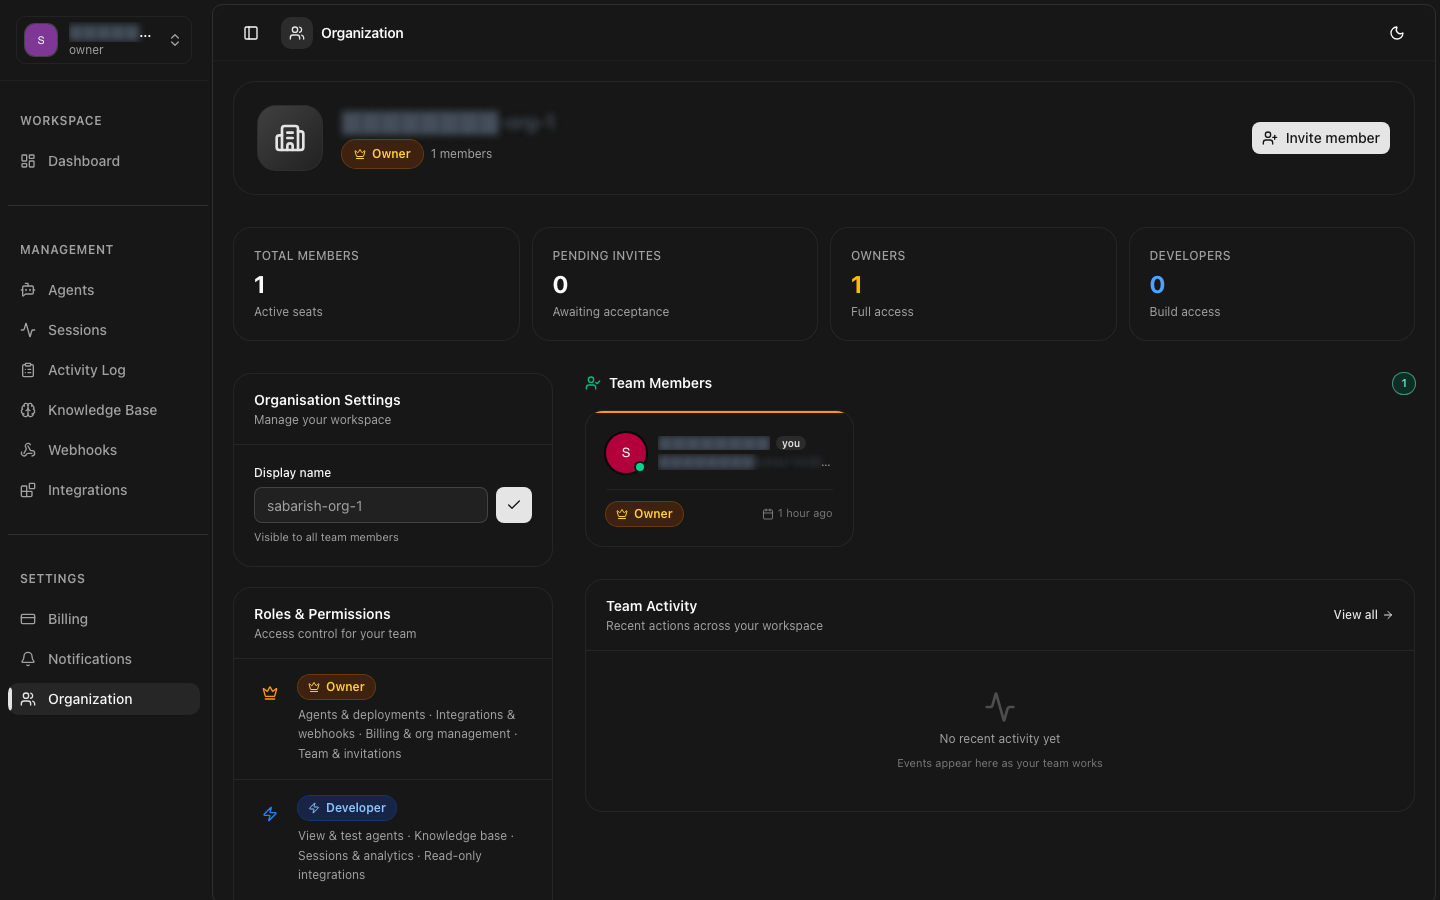1440x900 pixels.
Task: Open the Activity Log page
Action: [104, 370]
